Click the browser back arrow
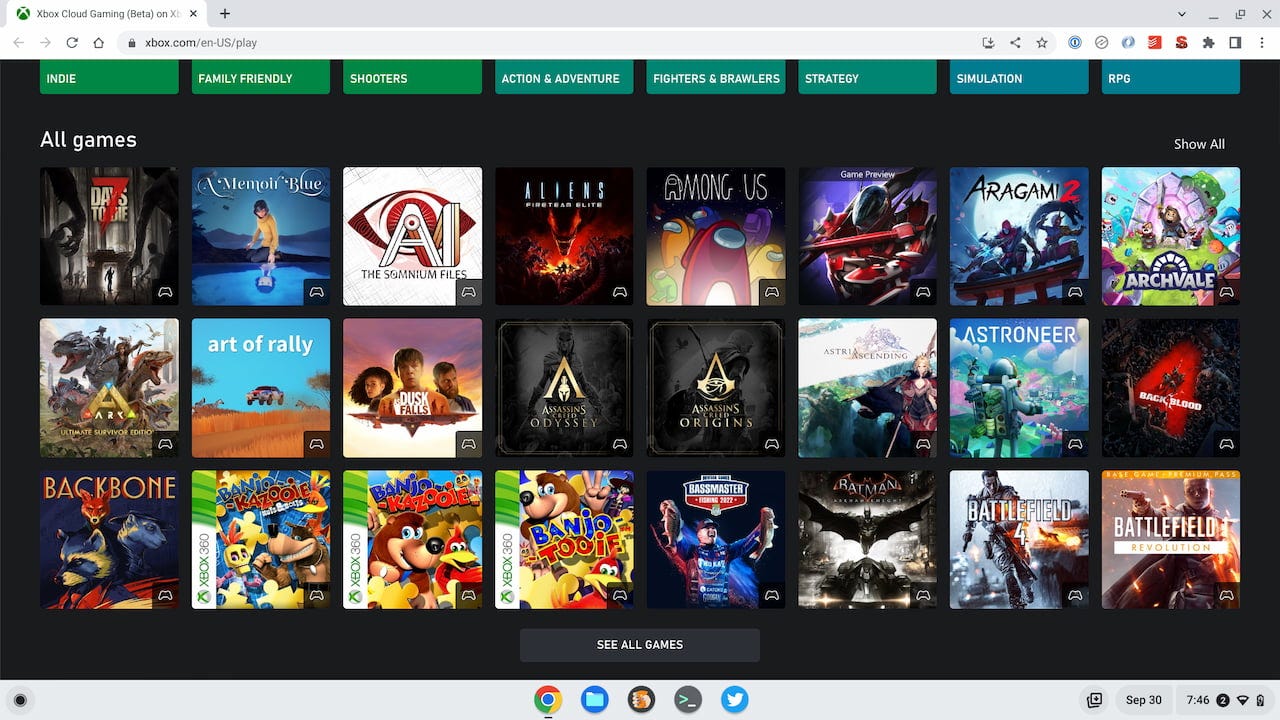 pyautogui.click(x=19, y=43)
